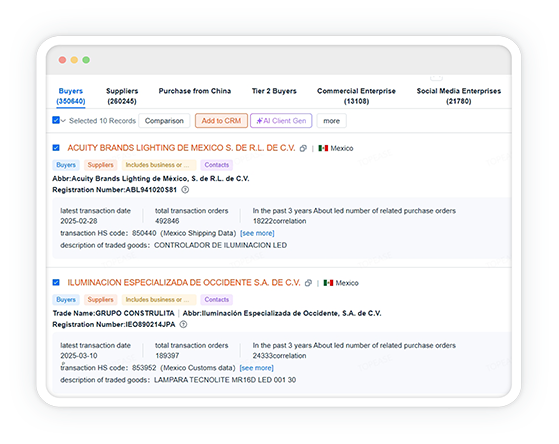
Task: Click the help icon beside ABL941020S81 registration number
Action: [x=185, y=190]
